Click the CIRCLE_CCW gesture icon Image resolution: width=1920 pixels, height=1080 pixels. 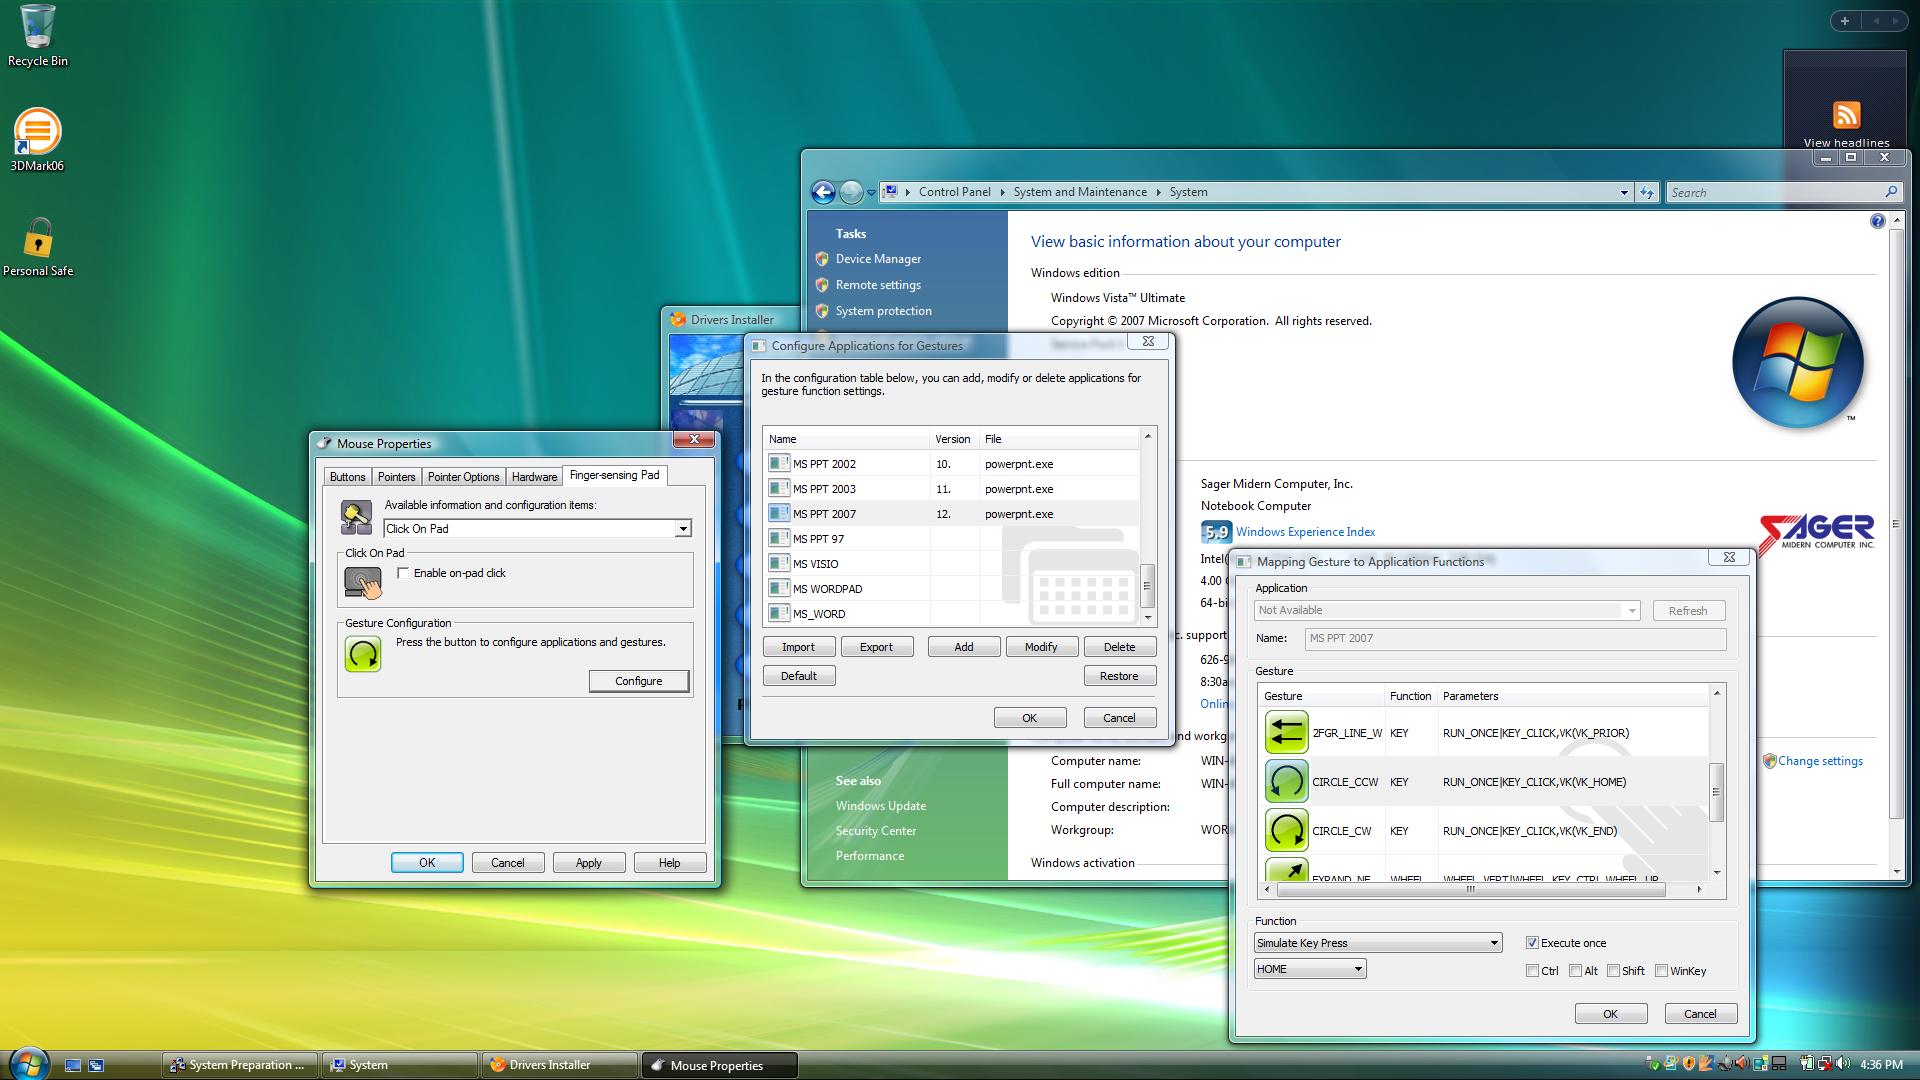pos(1286,782)
